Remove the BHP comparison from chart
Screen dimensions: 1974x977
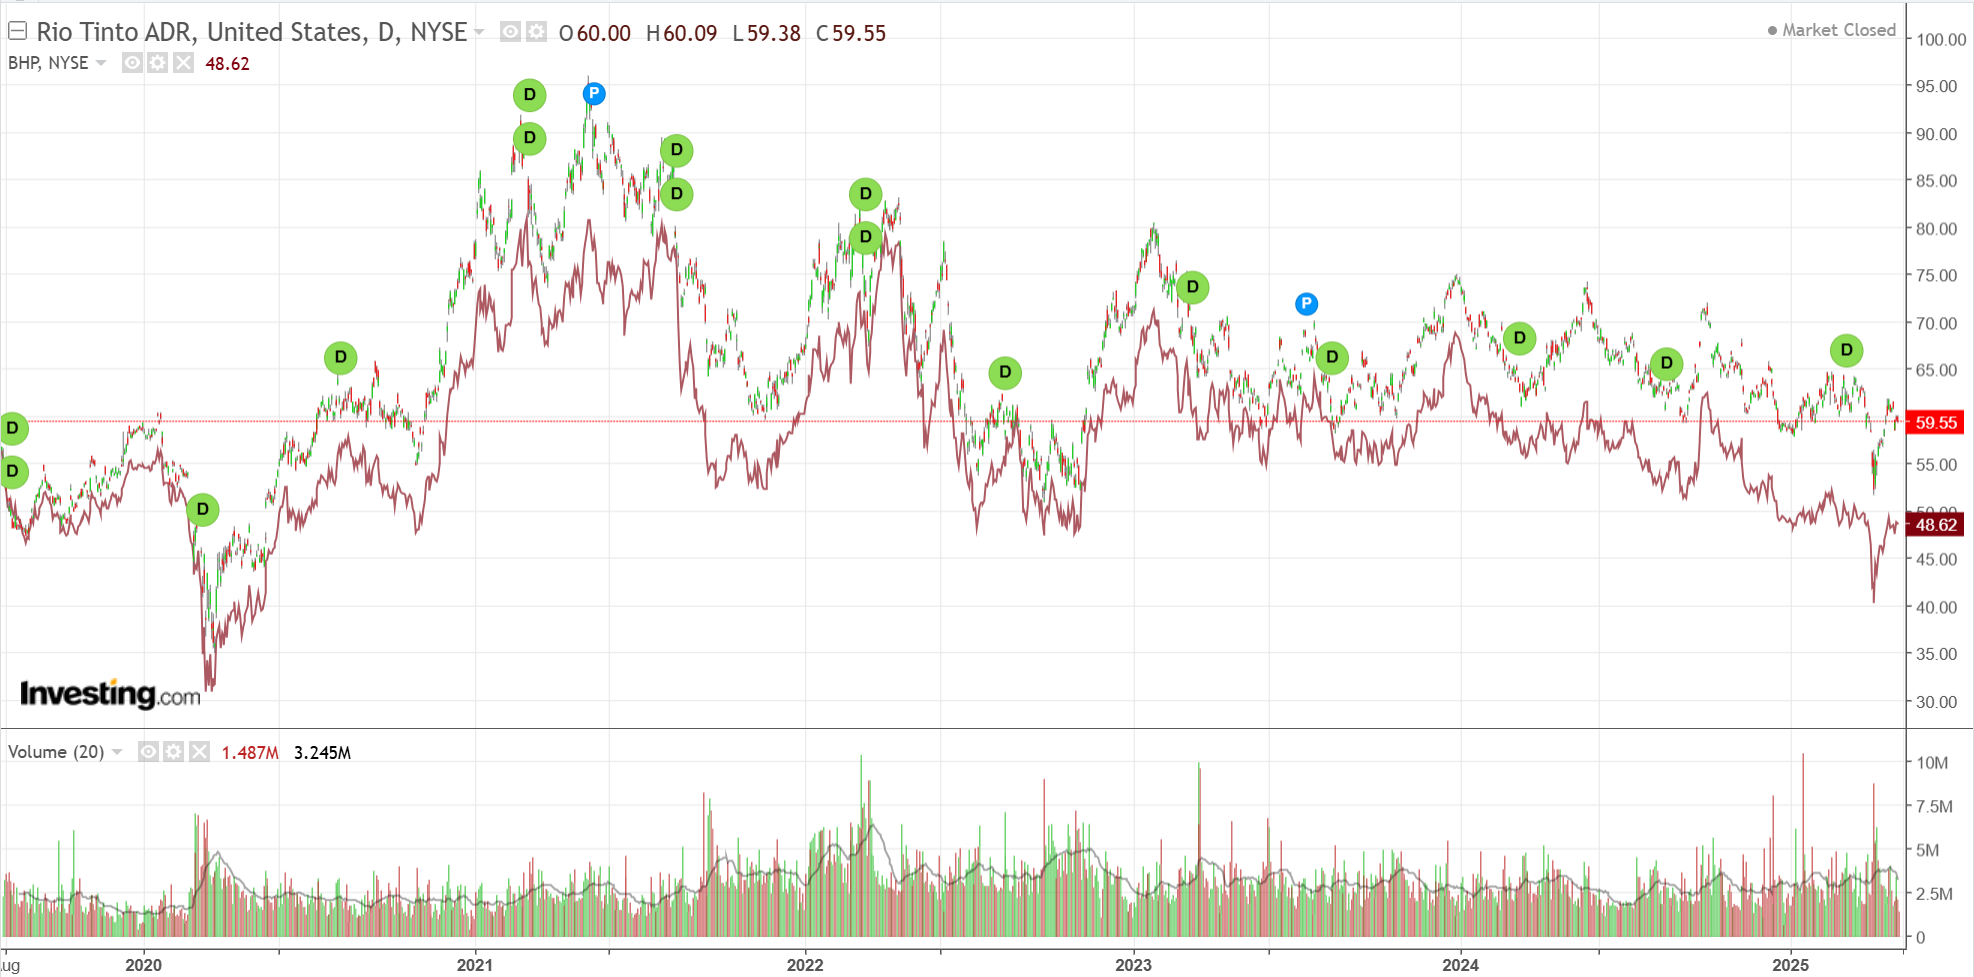point(183,63)
